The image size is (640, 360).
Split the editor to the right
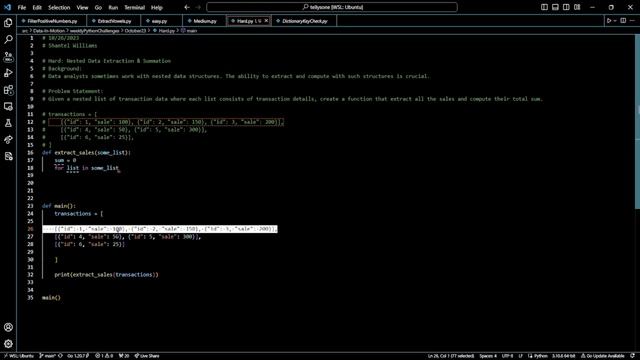point(623,20)
